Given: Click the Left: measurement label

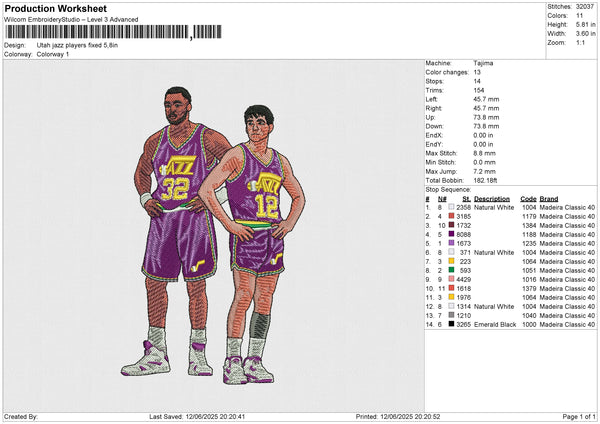Looking at the screenshot, I should click(x=431, y=99).
